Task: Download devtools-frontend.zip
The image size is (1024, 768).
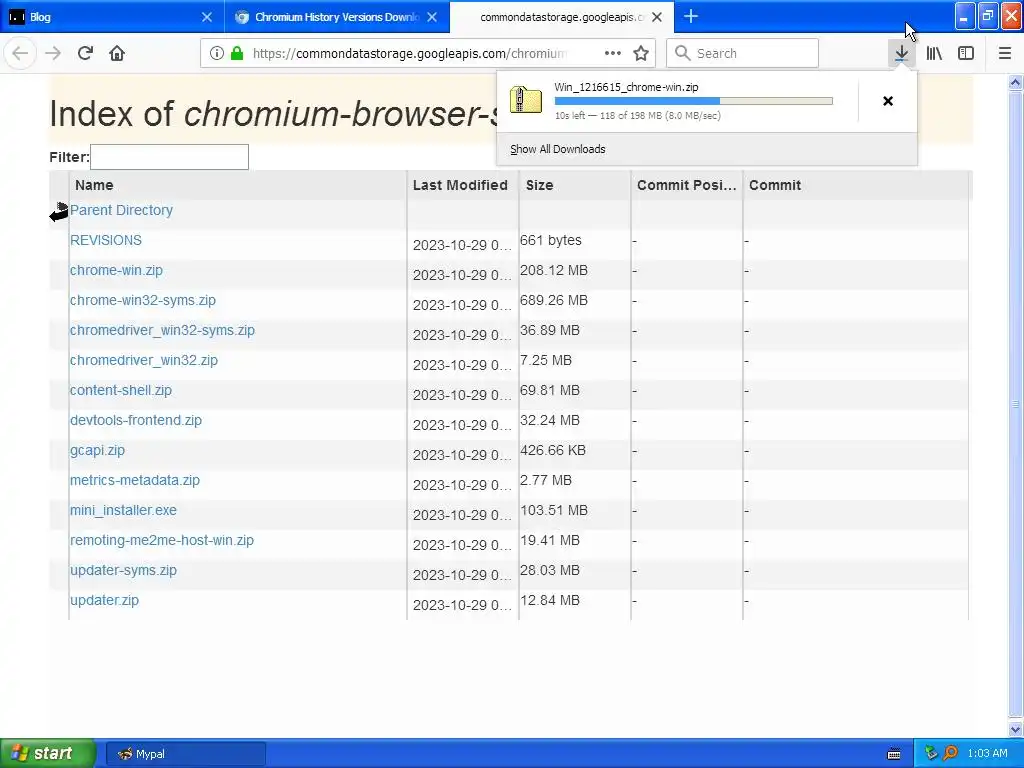Action: 136,421
